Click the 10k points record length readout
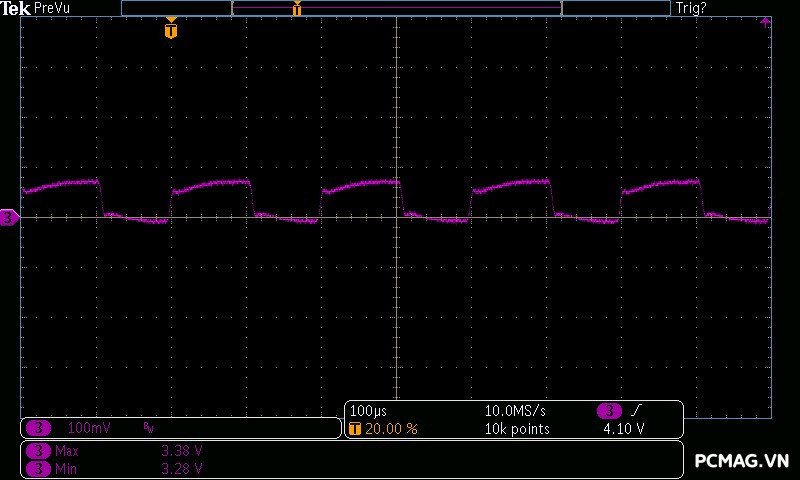800x480 pixels. pyautogui.click(x=516, y=429)
